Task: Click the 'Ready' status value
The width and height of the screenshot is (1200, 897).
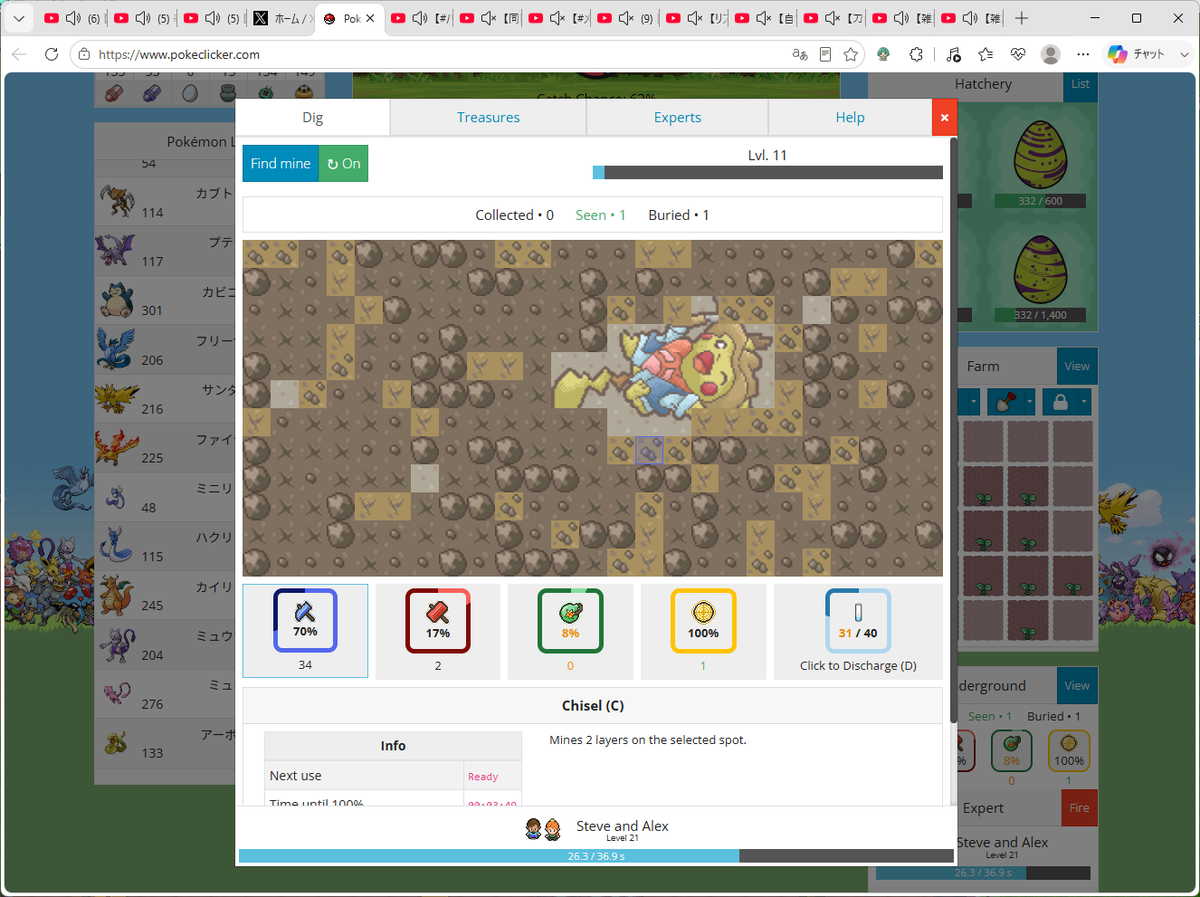Action: point(483,777)
